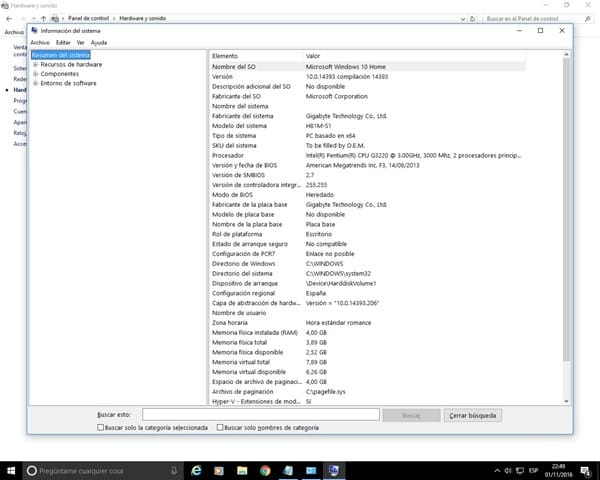
Task: Maximize the Información del sistema window
Action: tap(540, 31)
